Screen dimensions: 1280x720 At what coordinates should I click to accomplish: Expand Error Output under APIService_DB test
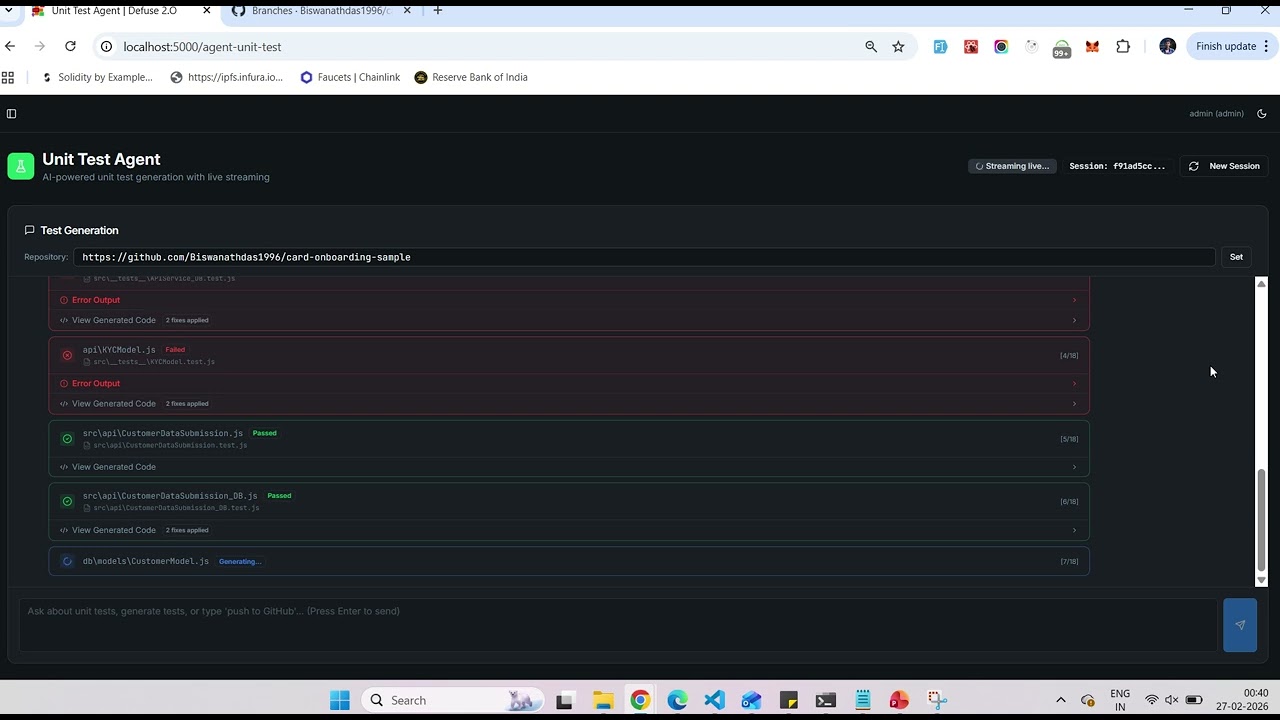click(569, 300)
